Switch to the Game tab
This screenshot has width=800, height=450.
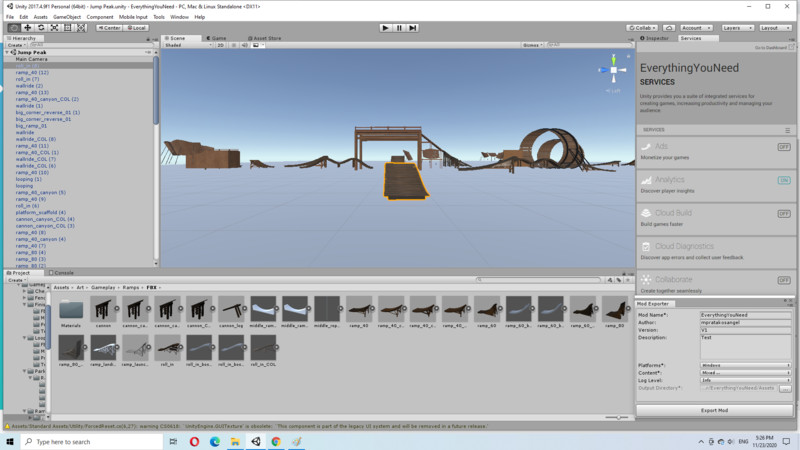216,38
